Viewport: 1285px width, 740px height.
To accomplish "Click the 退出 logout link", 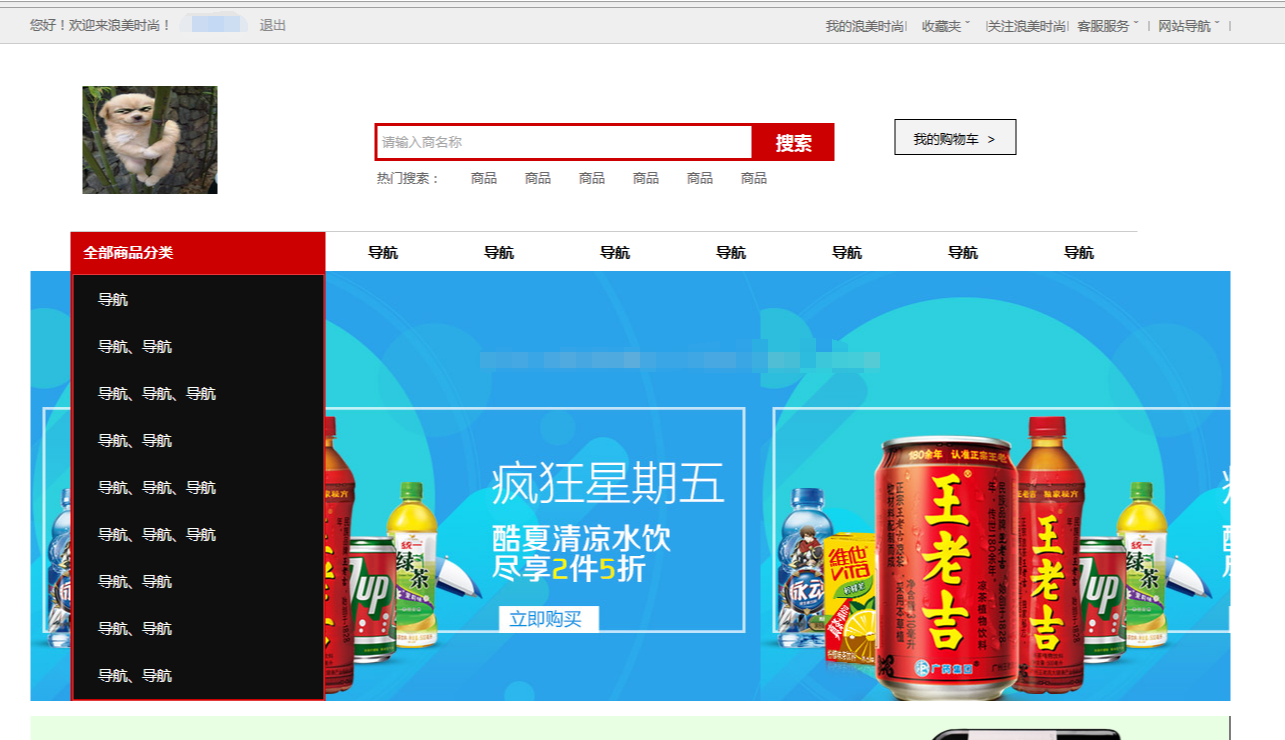I will click(273, 27).
